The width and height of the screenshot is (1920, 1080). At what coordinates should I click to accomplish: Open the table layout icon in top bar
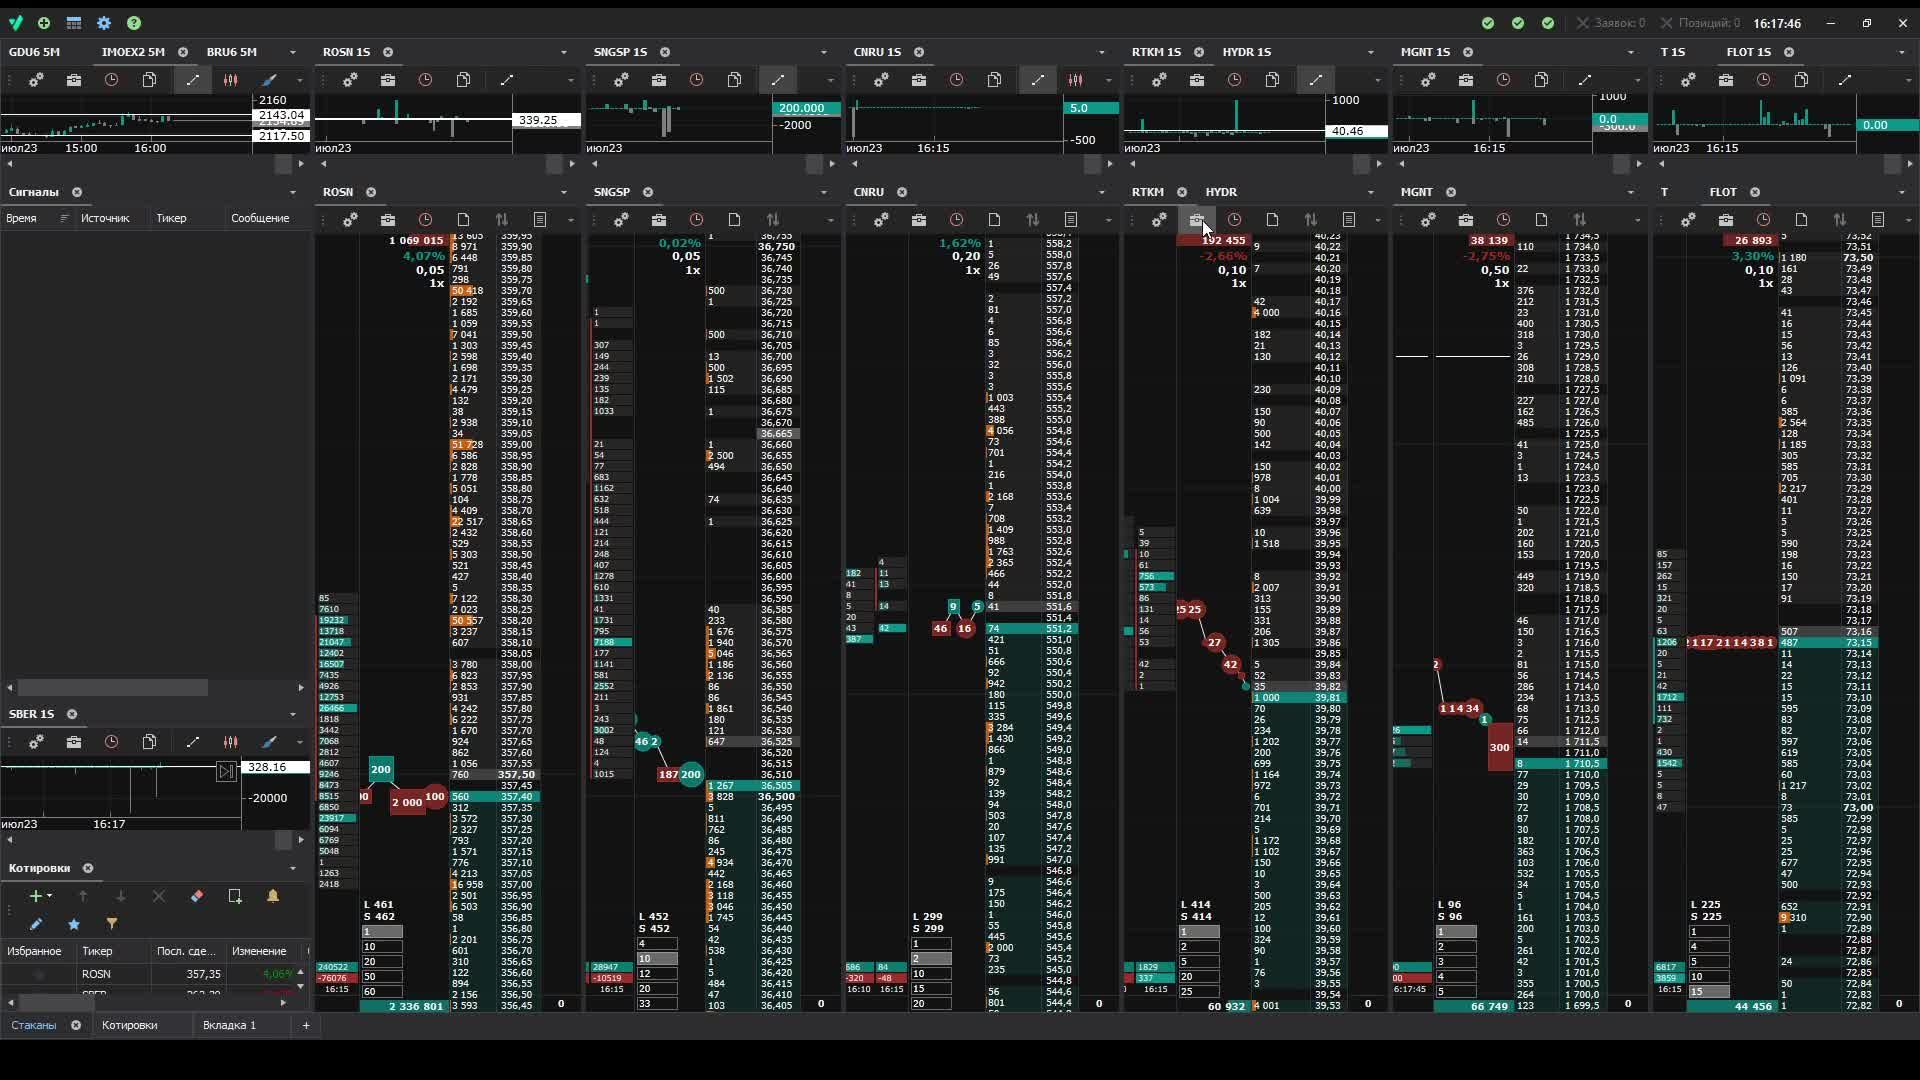[74, 23]
